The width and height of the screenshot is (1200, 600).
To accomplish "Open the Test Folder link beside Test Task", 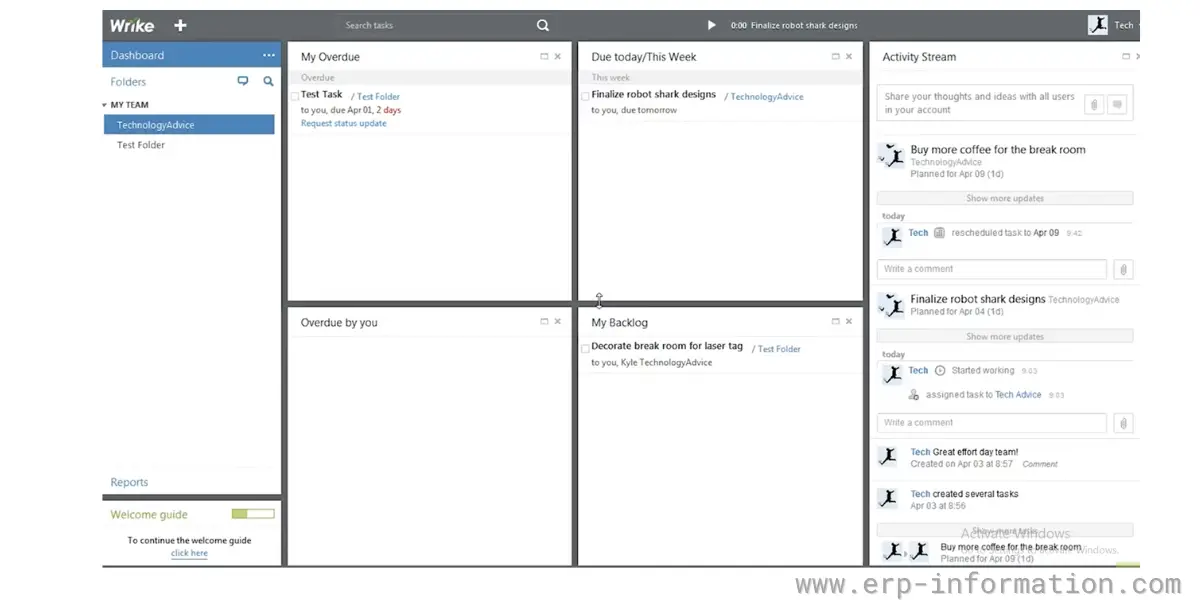I will point(378,97).
